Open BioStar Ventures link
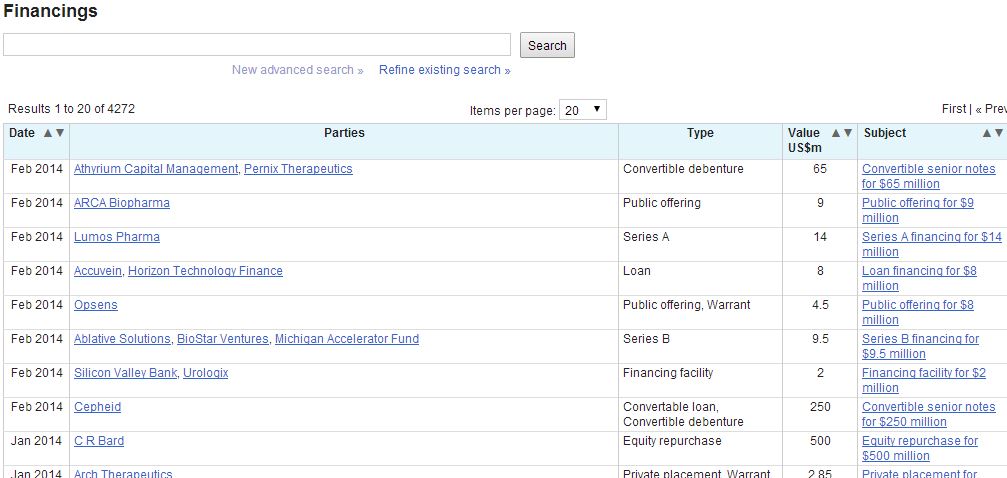The height and width of the screenshot is (478, 1007). click(x=222, y=339)
